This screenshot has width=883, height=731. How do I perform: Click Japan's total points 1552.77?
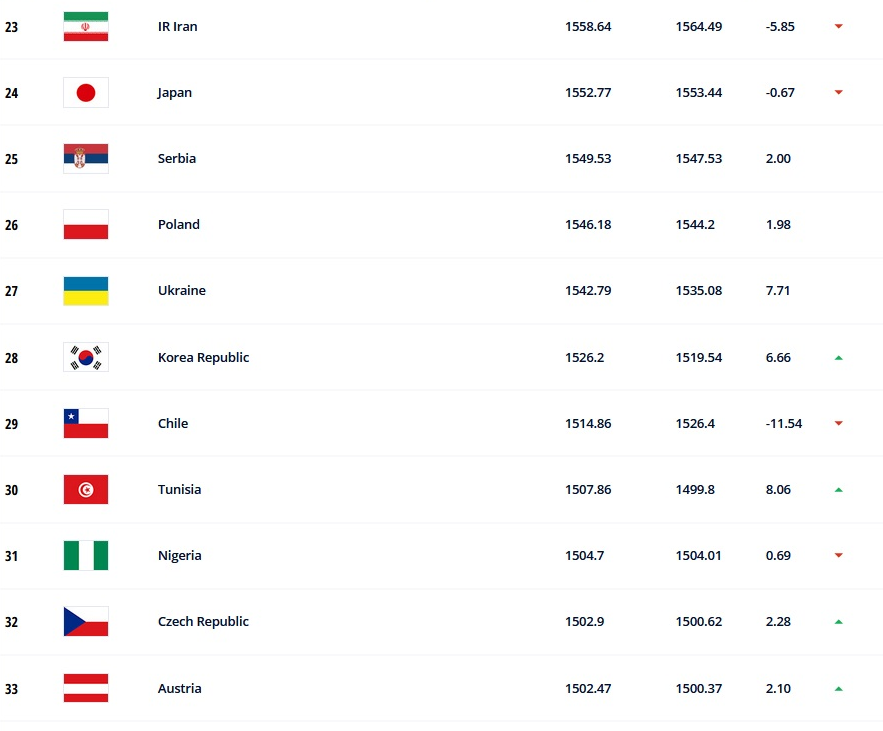(588, 93)
